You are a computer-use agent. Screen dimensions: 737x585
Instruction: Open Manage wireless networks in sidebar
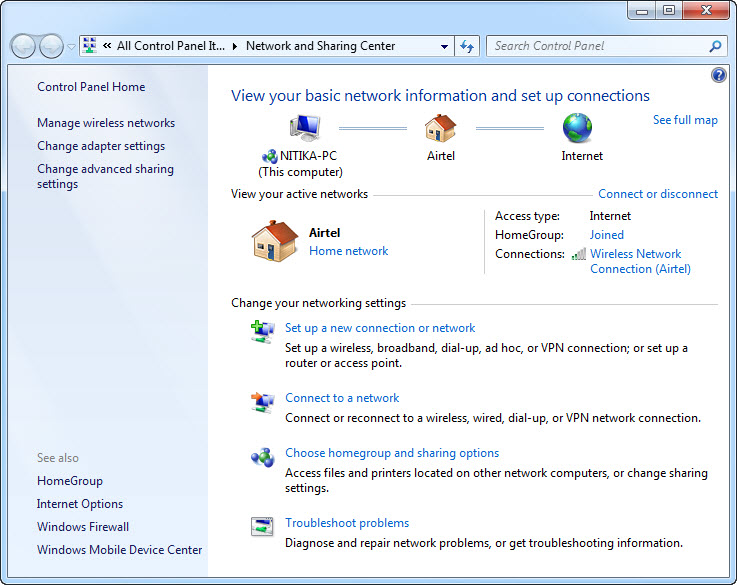[106, 123]
